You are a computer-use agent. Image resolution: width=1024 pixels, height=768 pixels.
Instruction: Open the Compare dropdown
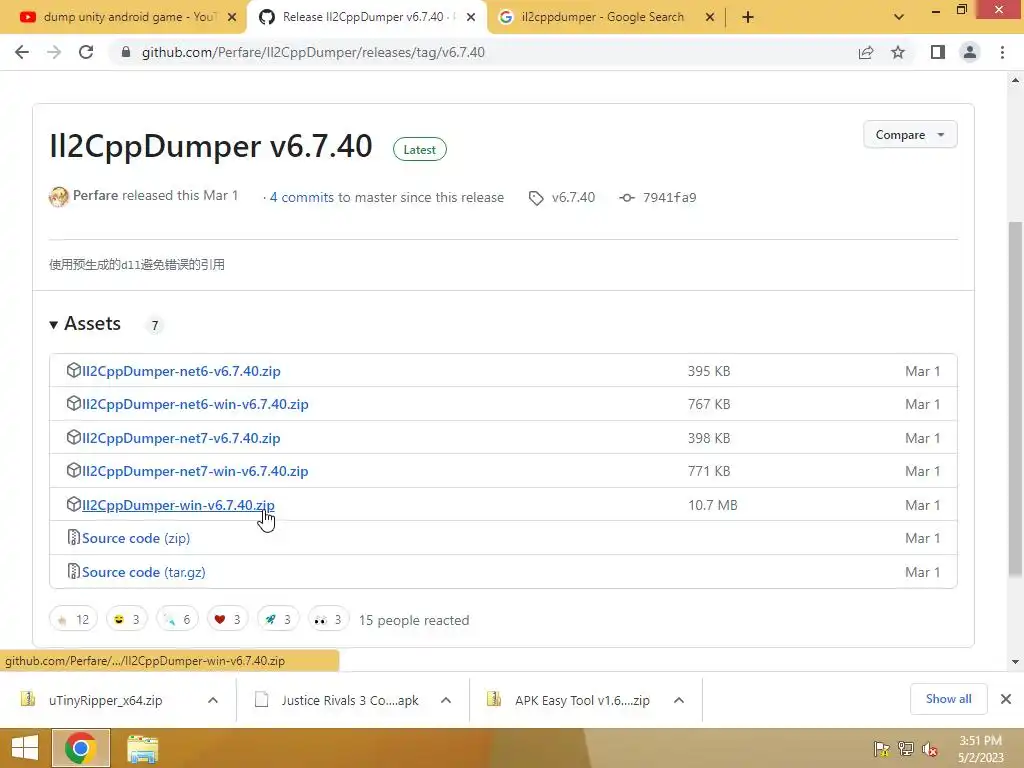910,135
